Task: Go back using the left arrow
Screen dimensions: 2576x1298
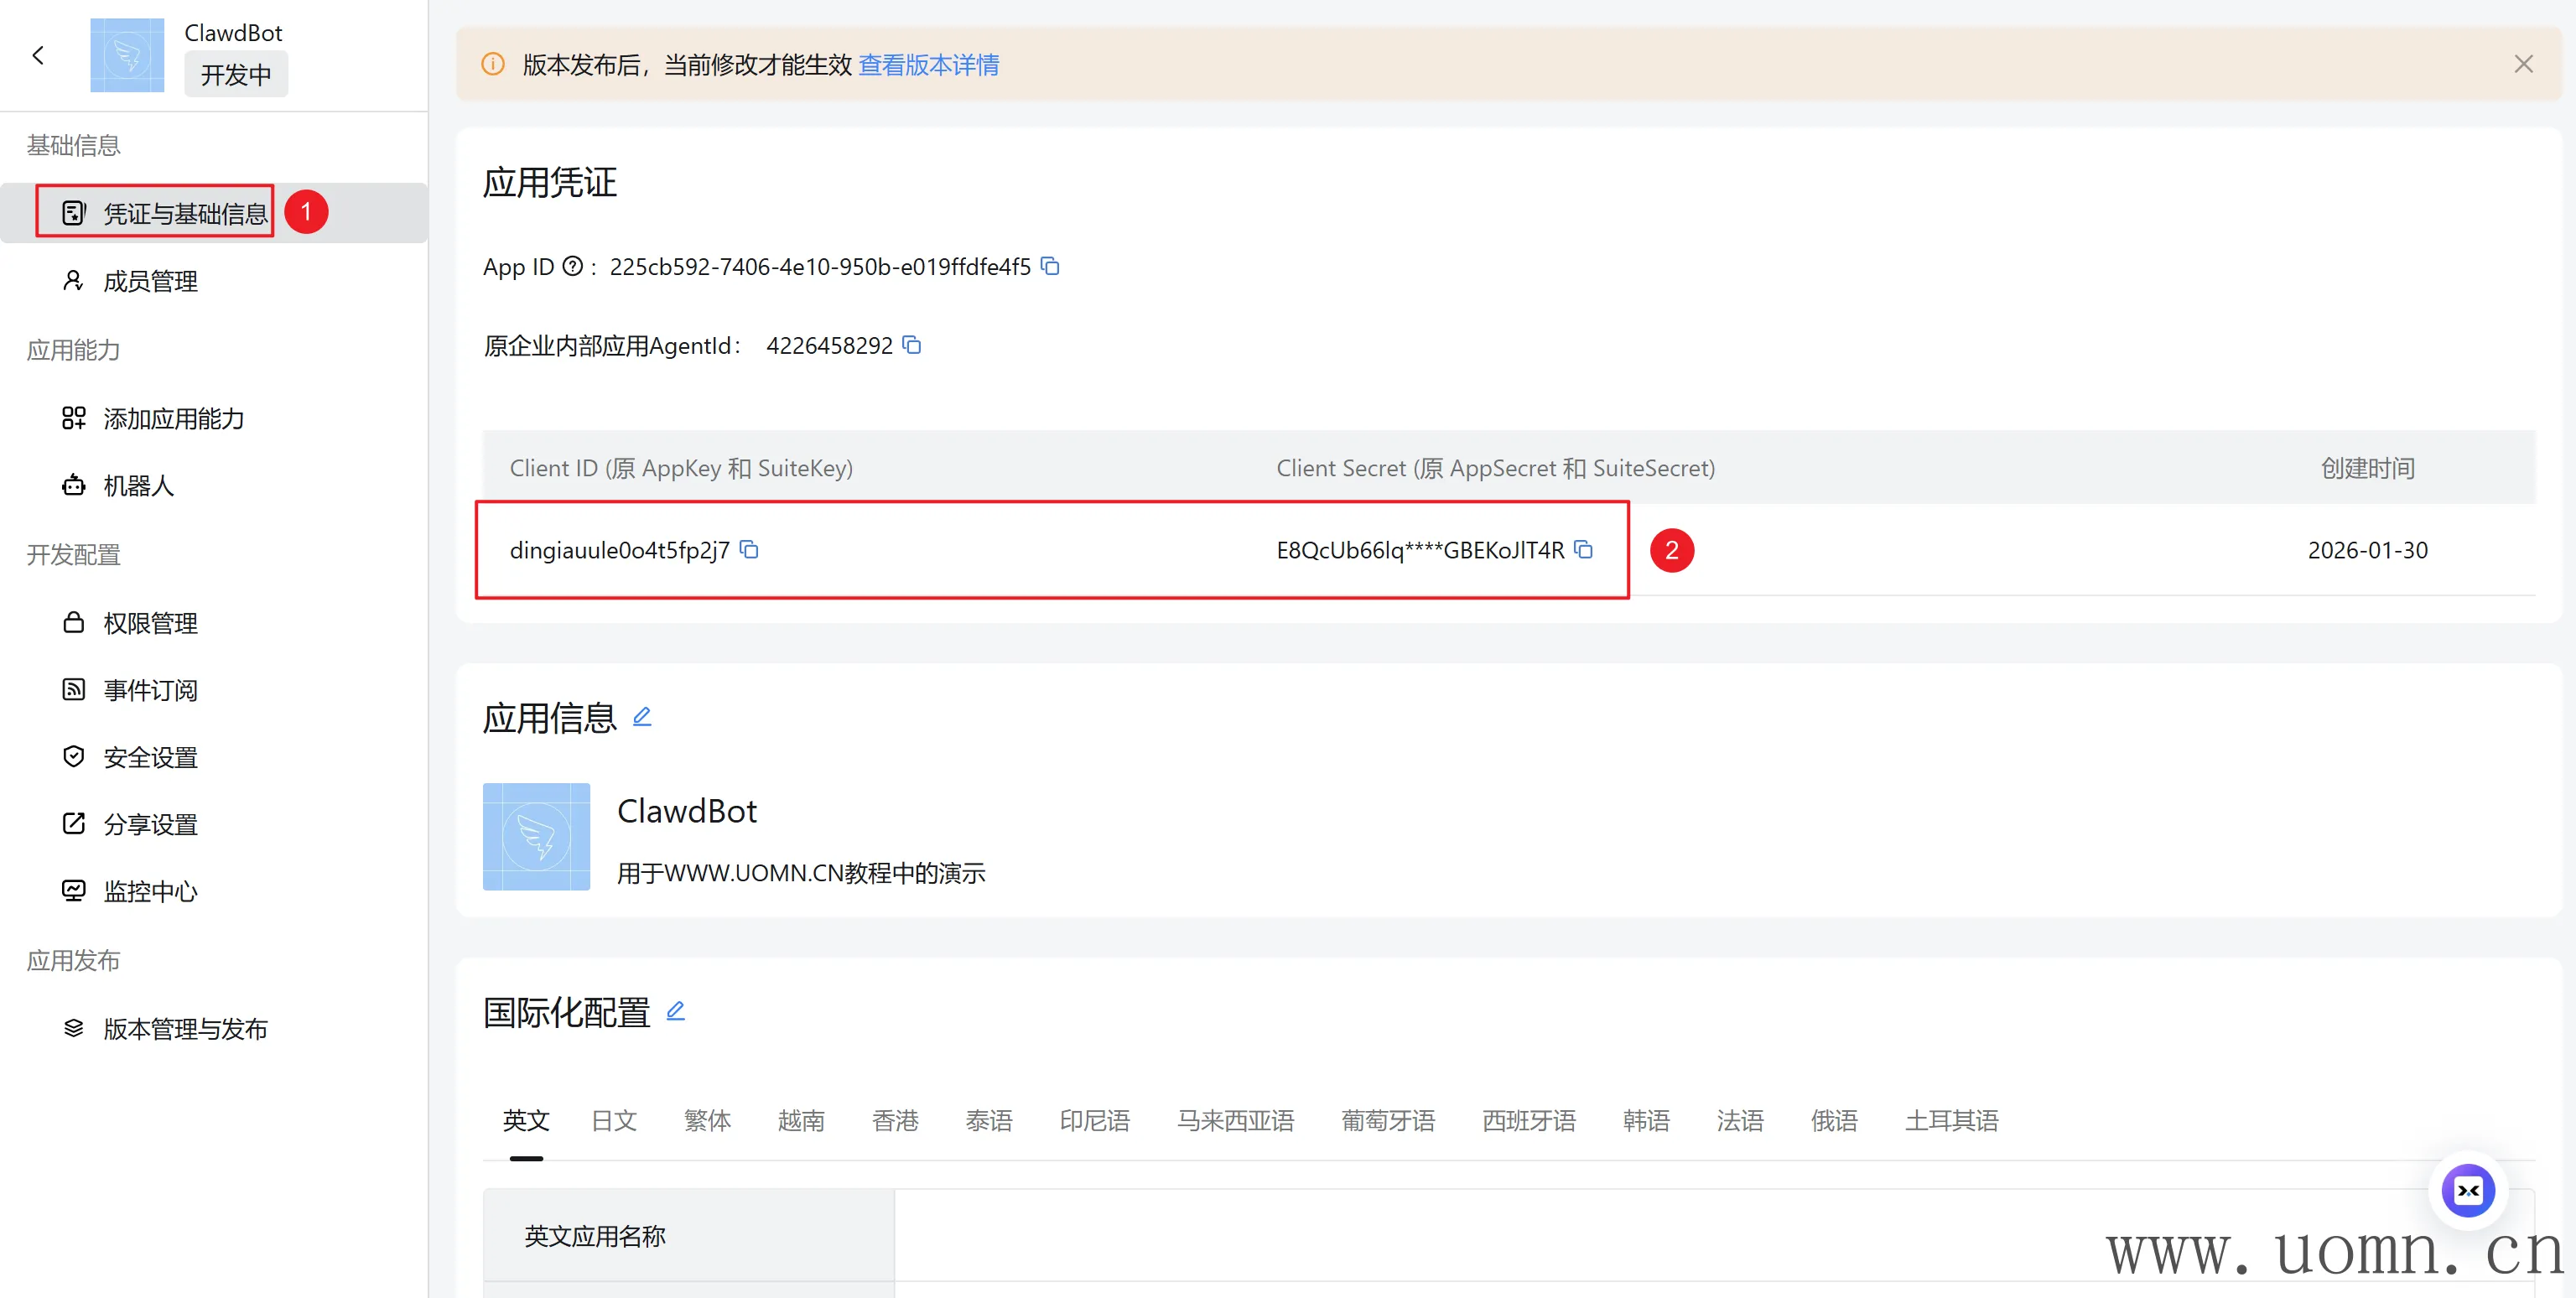Action: tap(39, 56)
